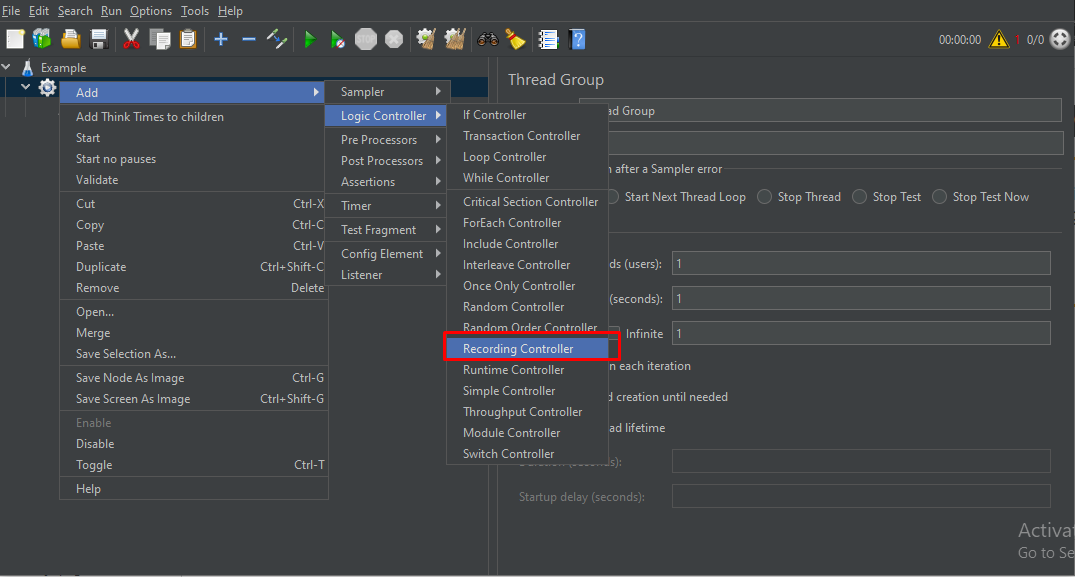
Task: Open the Test Fragment submenu
Action: 387,230
